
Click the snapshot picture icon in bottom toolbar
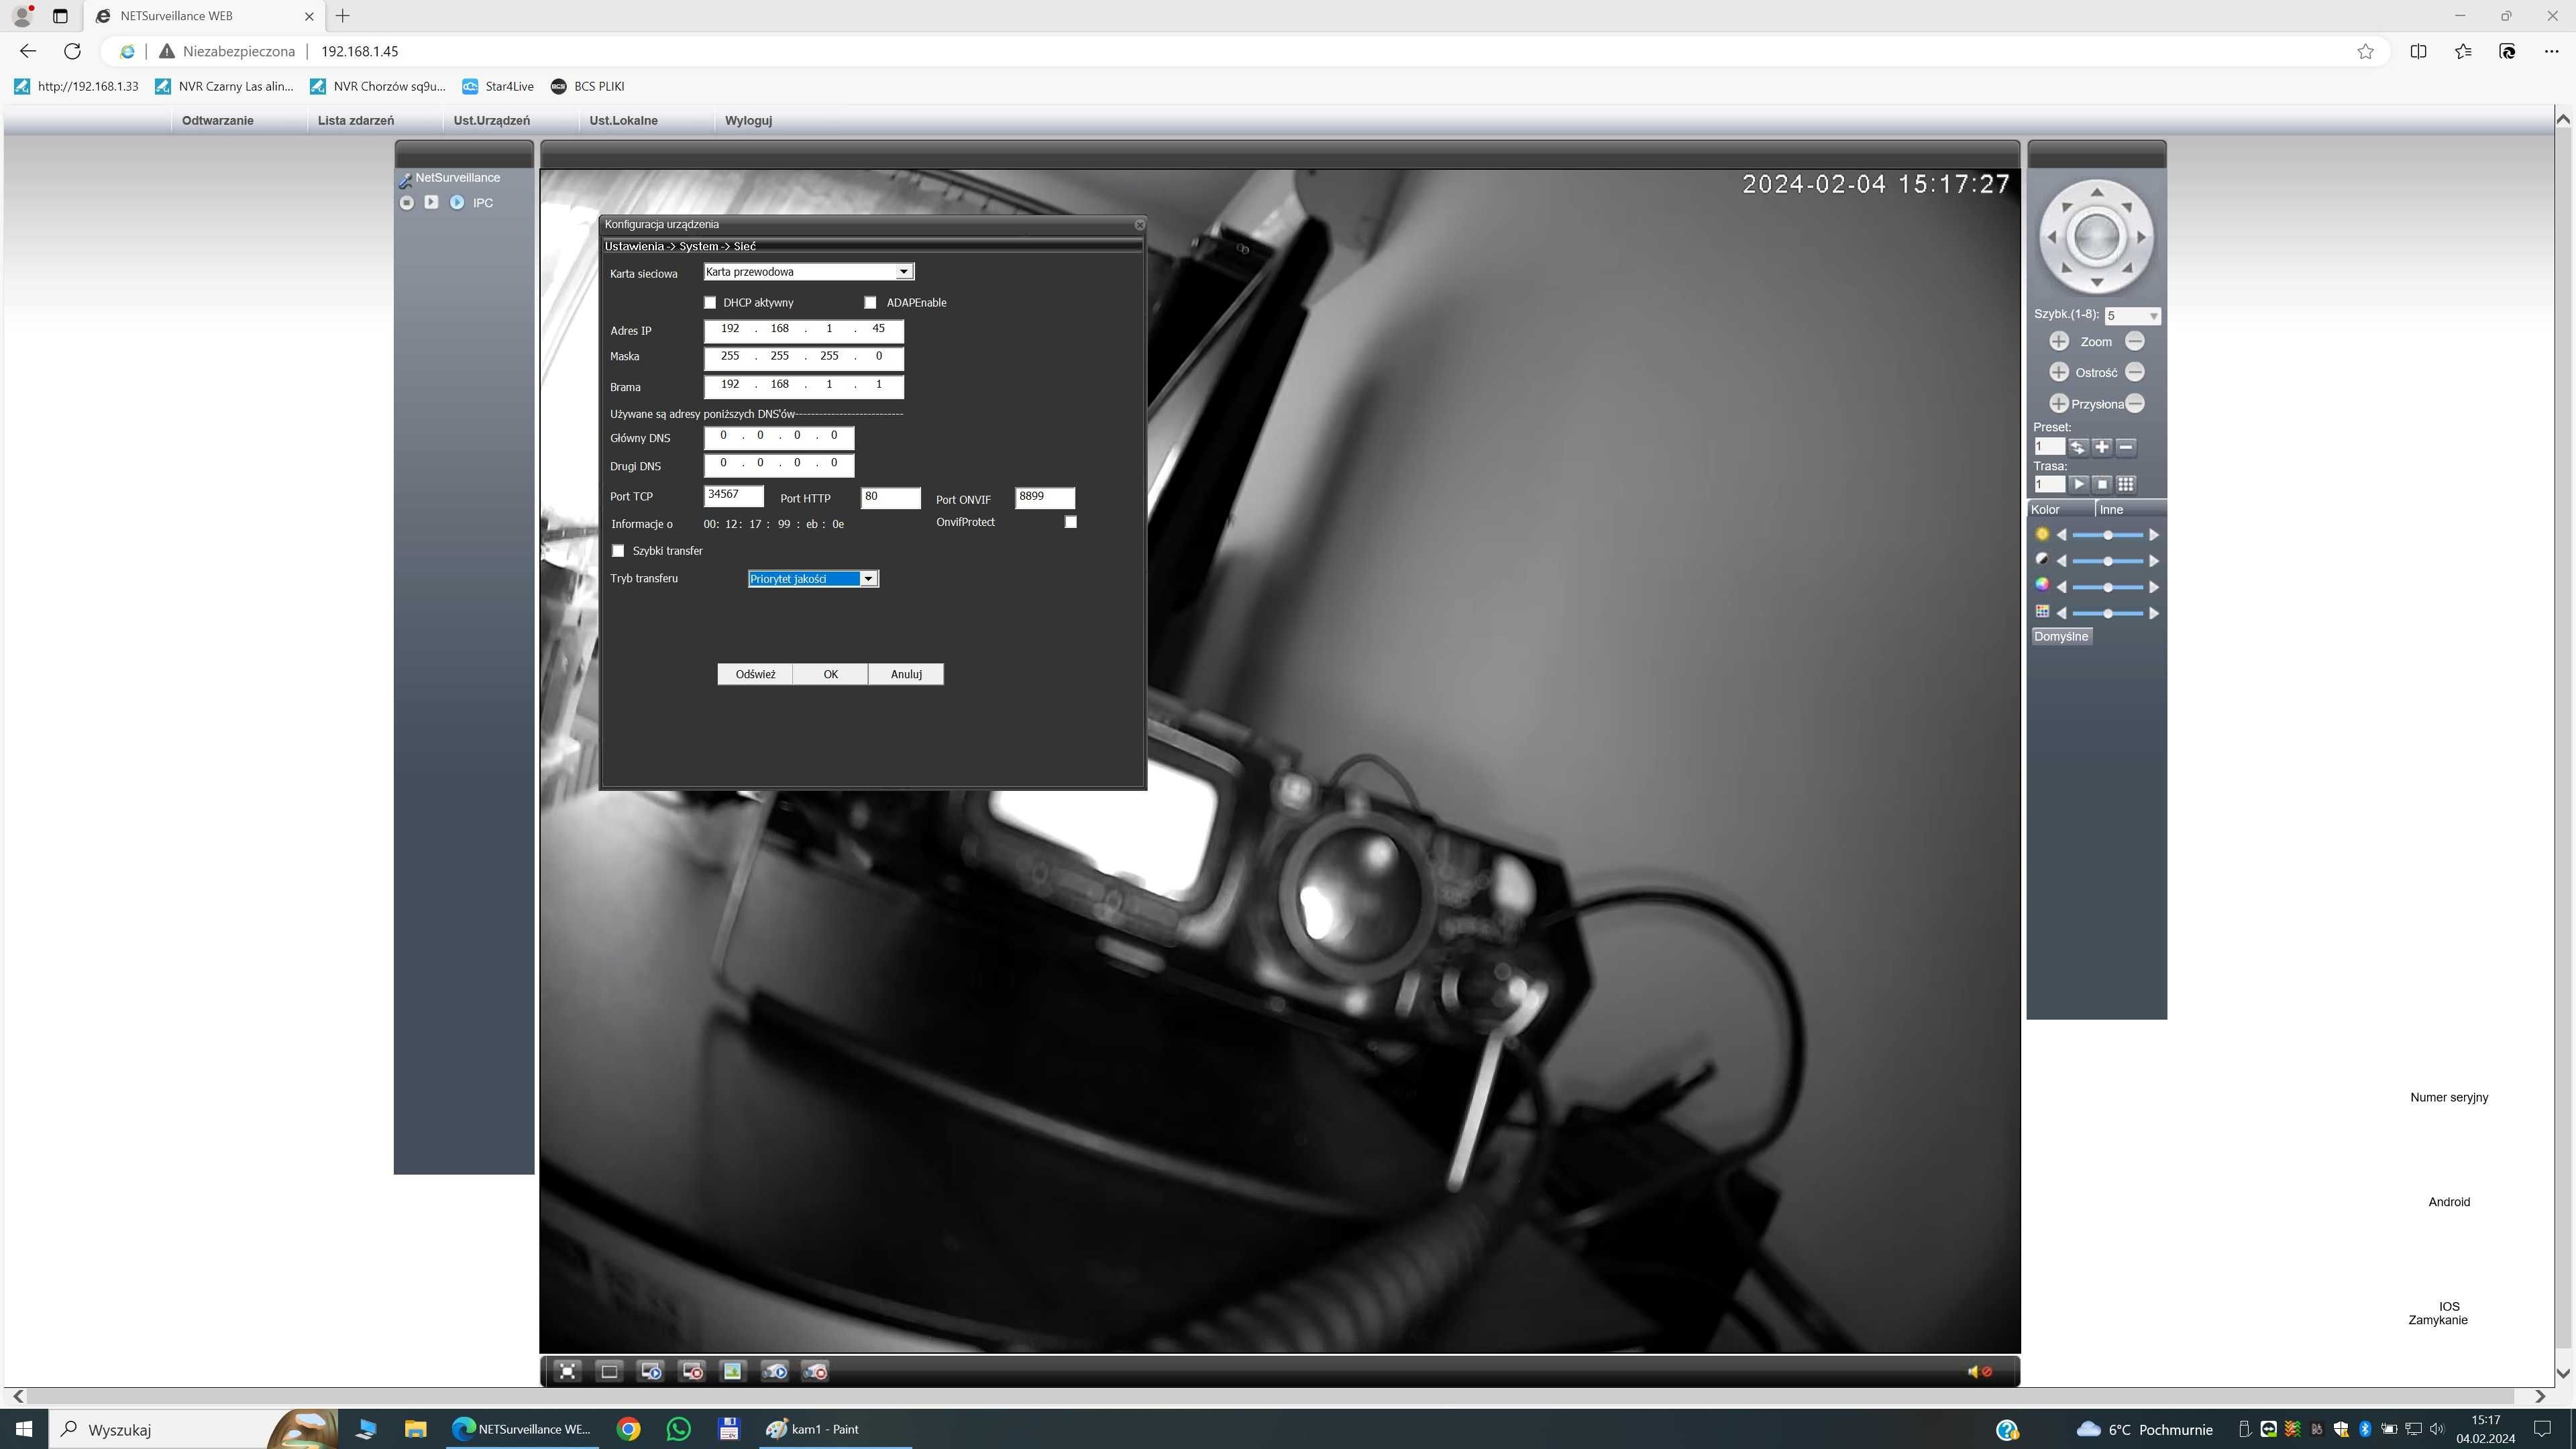[732, 1371]
